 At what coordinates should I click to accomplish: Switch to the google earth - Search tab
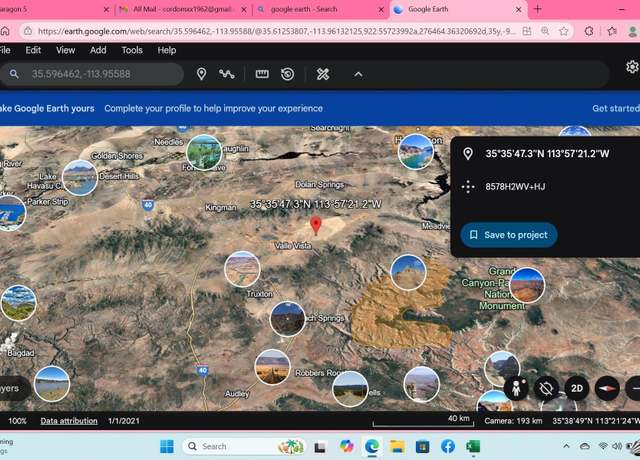(x=321, y=9)
